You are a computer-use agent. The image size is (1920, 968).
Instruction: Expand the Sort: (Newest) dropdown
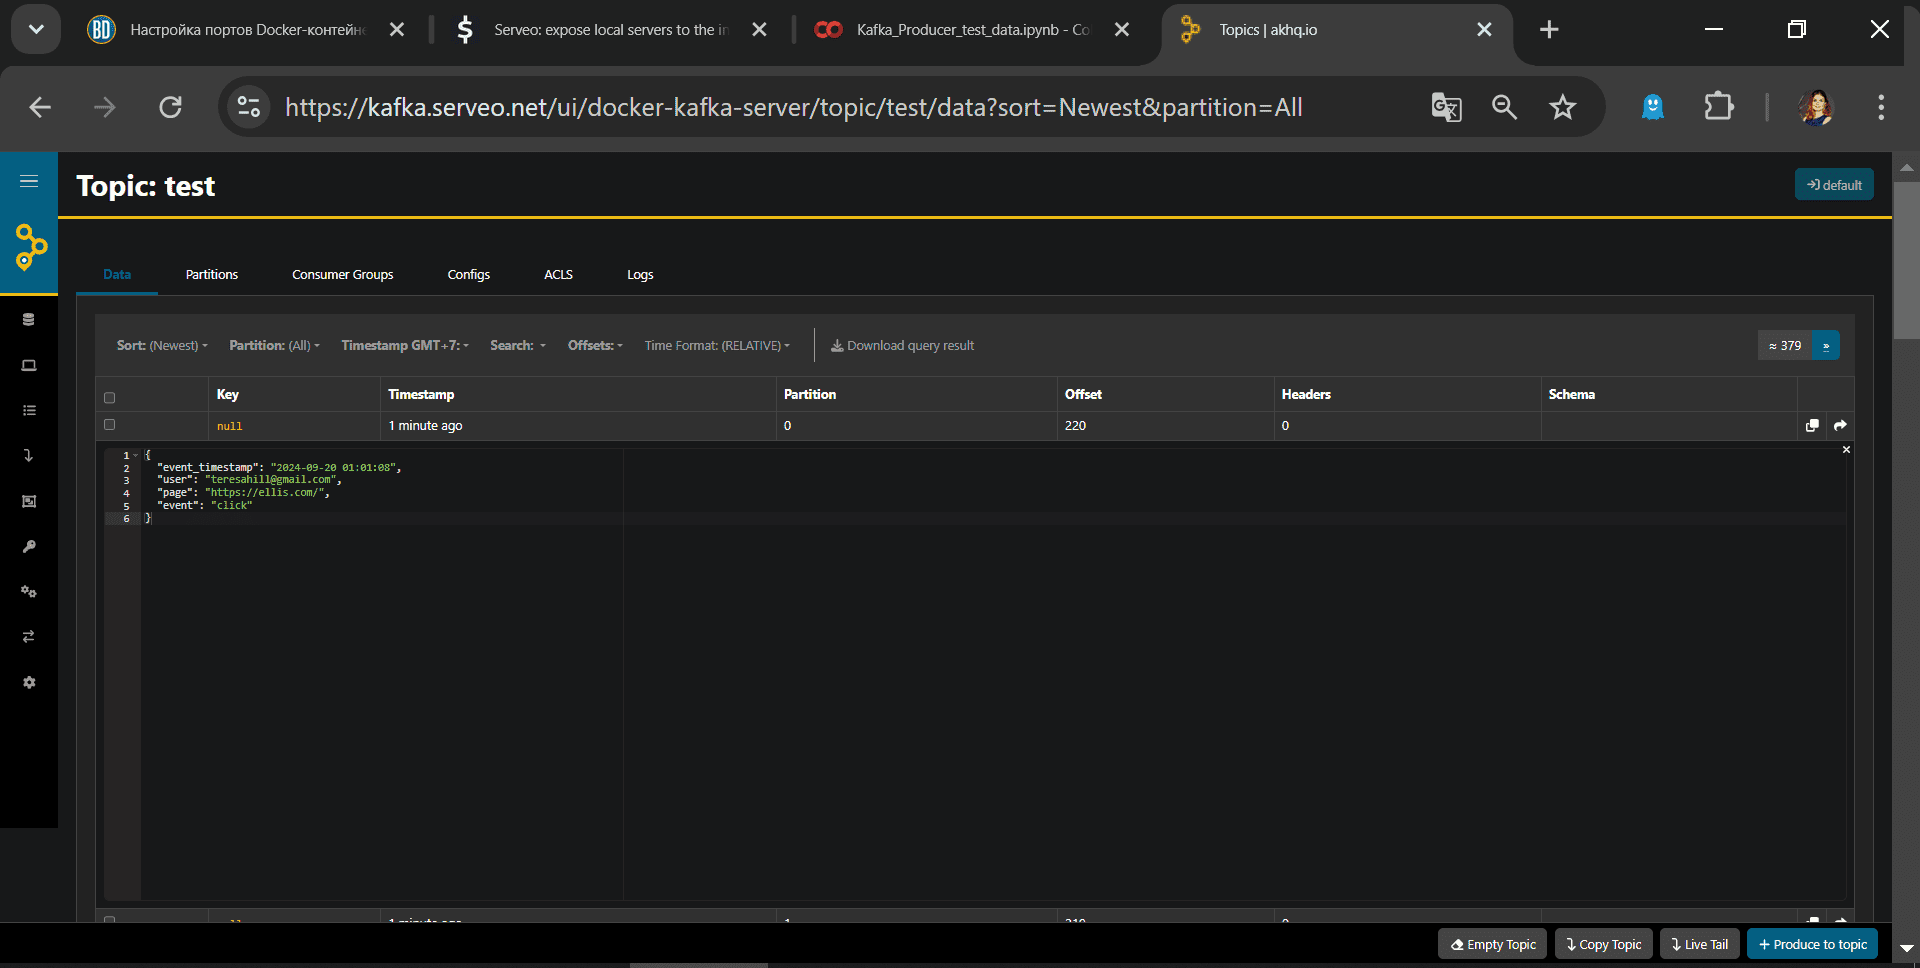[x=162, y=345]
